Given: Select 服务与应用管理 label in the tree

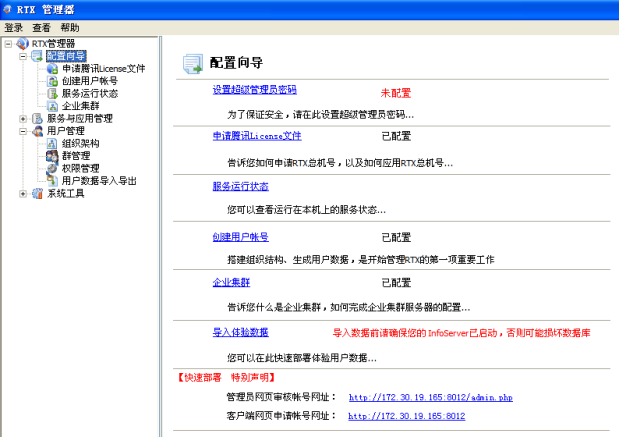Looking at the screenshot, I should pyautogui.click(x=80, y=119).
